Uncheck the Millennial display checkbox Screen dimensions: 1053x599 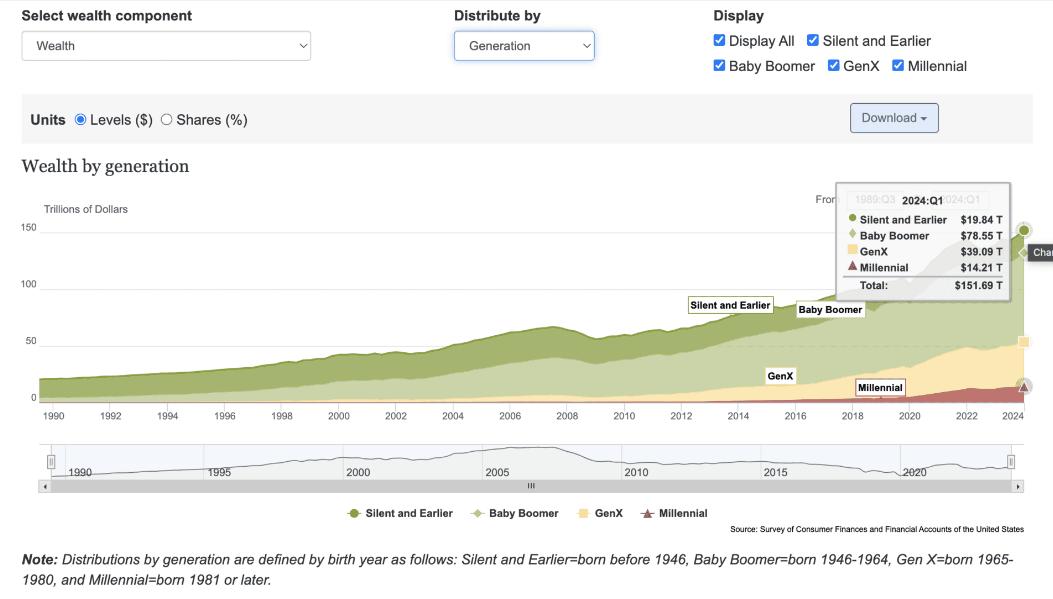898,66
